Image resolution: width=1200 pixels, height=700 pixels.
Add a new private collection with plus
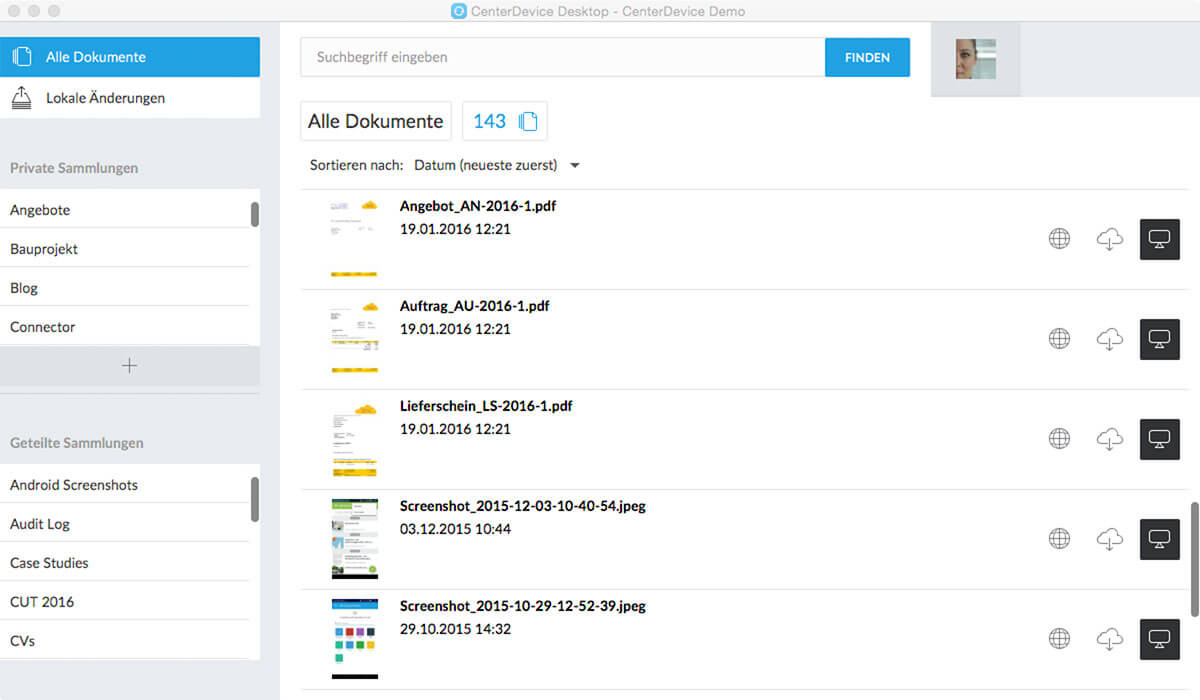[x=129, y=366]
